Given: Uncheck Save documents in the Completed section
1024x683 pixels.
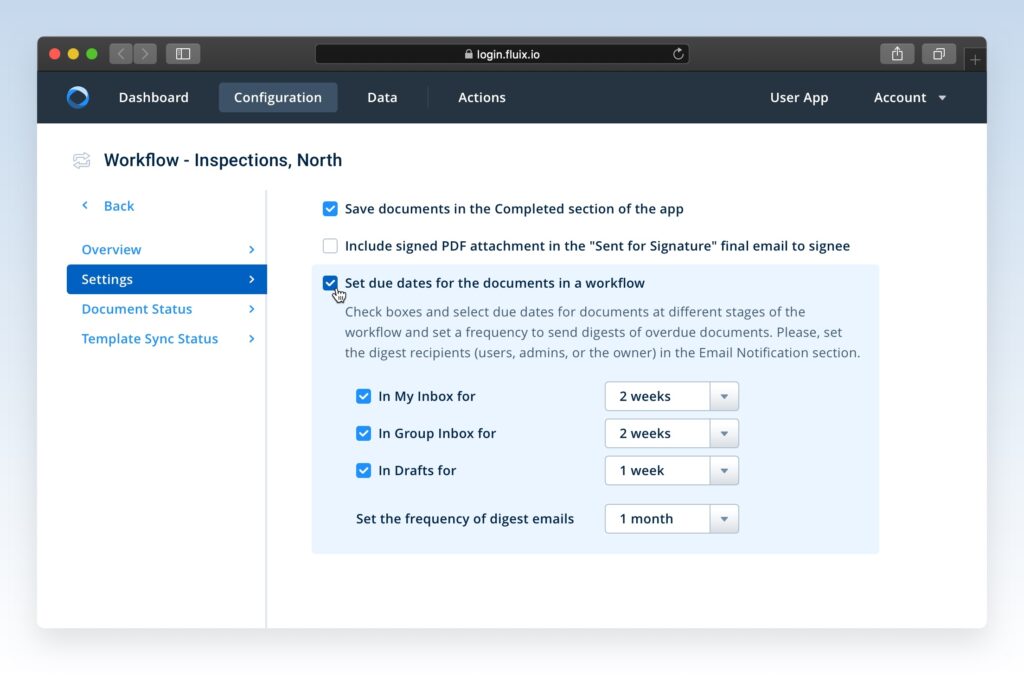Looking at the screenshot, I should (330, 209).
